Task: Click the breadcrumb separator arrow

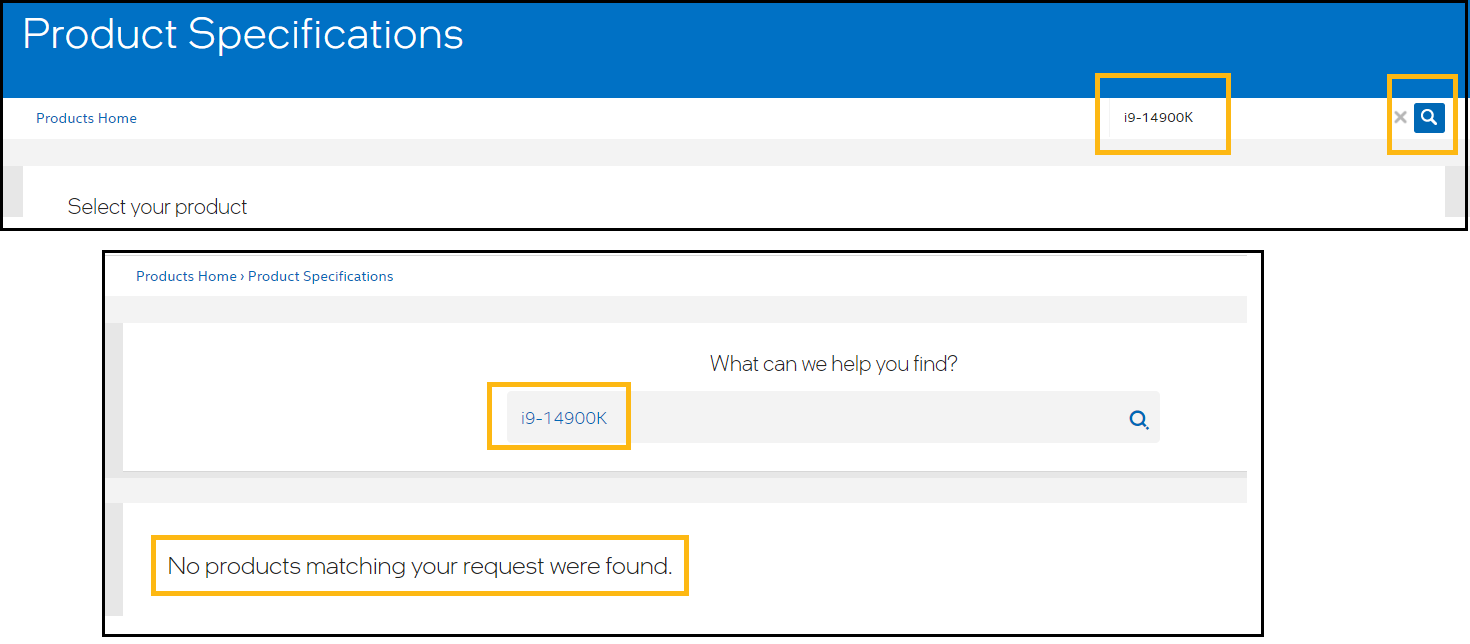Action: (x=242, y=276)
